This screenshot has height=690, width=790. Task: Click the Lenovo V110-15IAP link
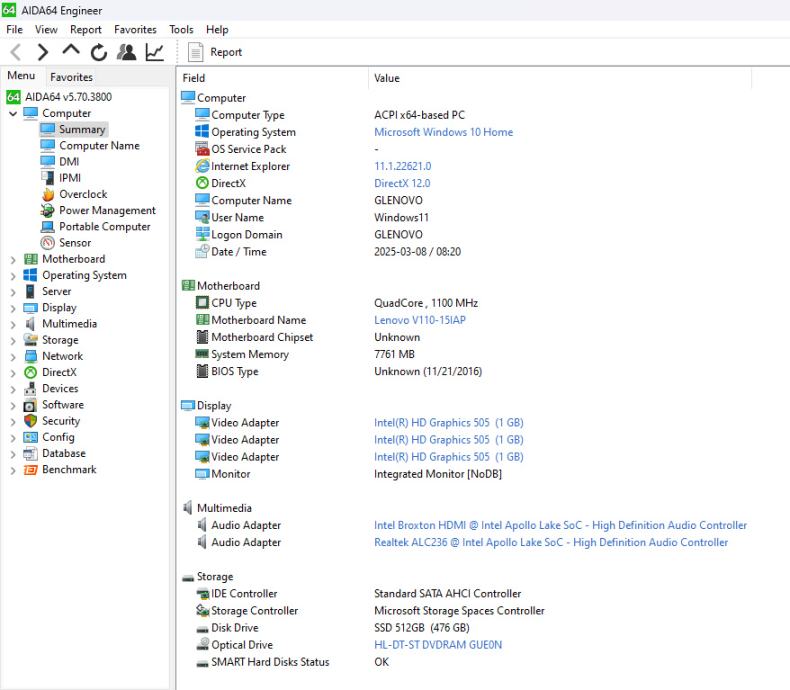[x=419, y=320]
